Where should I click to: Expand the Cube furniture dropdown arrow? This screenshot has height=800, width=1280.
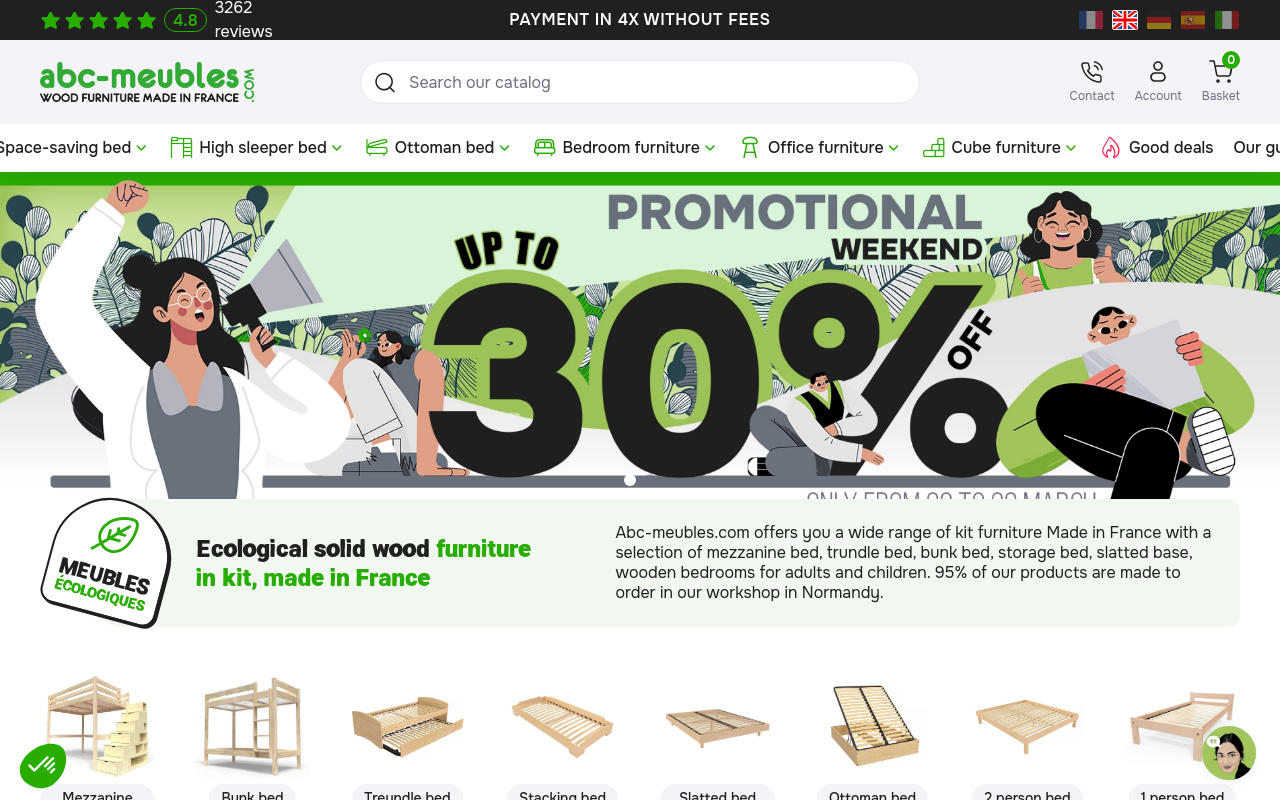(x=1071, y=148)
